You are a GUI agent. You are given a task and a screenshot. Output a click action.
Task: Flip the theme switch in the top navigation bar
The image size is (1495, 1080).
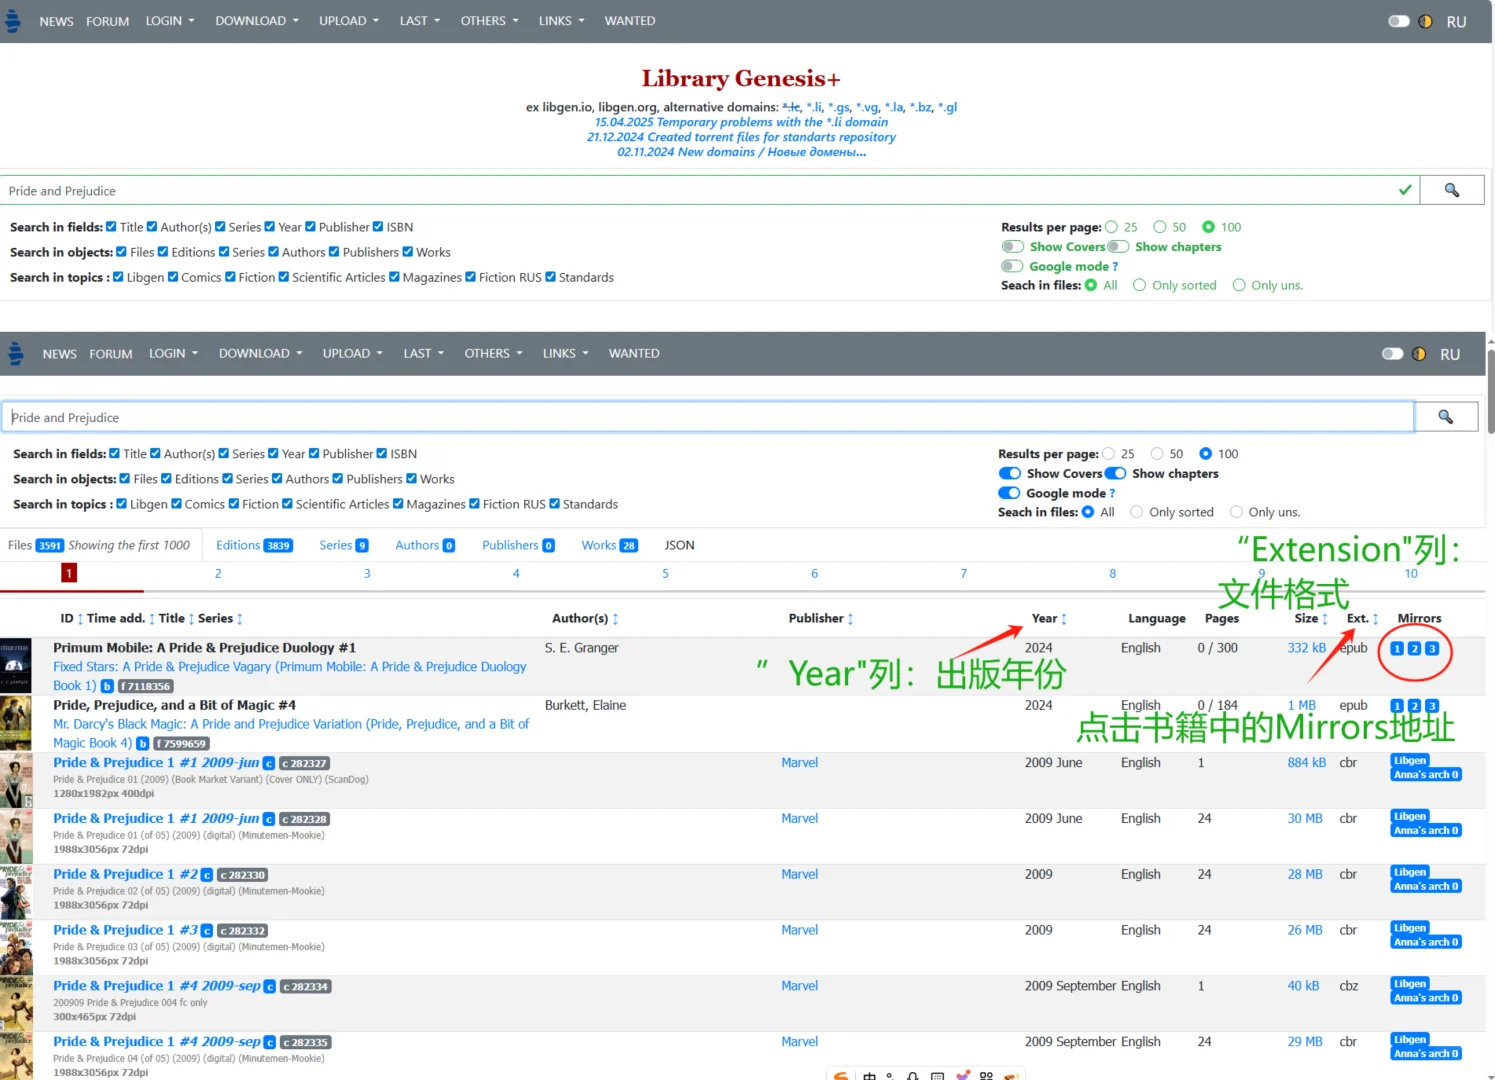(1399, 21)
